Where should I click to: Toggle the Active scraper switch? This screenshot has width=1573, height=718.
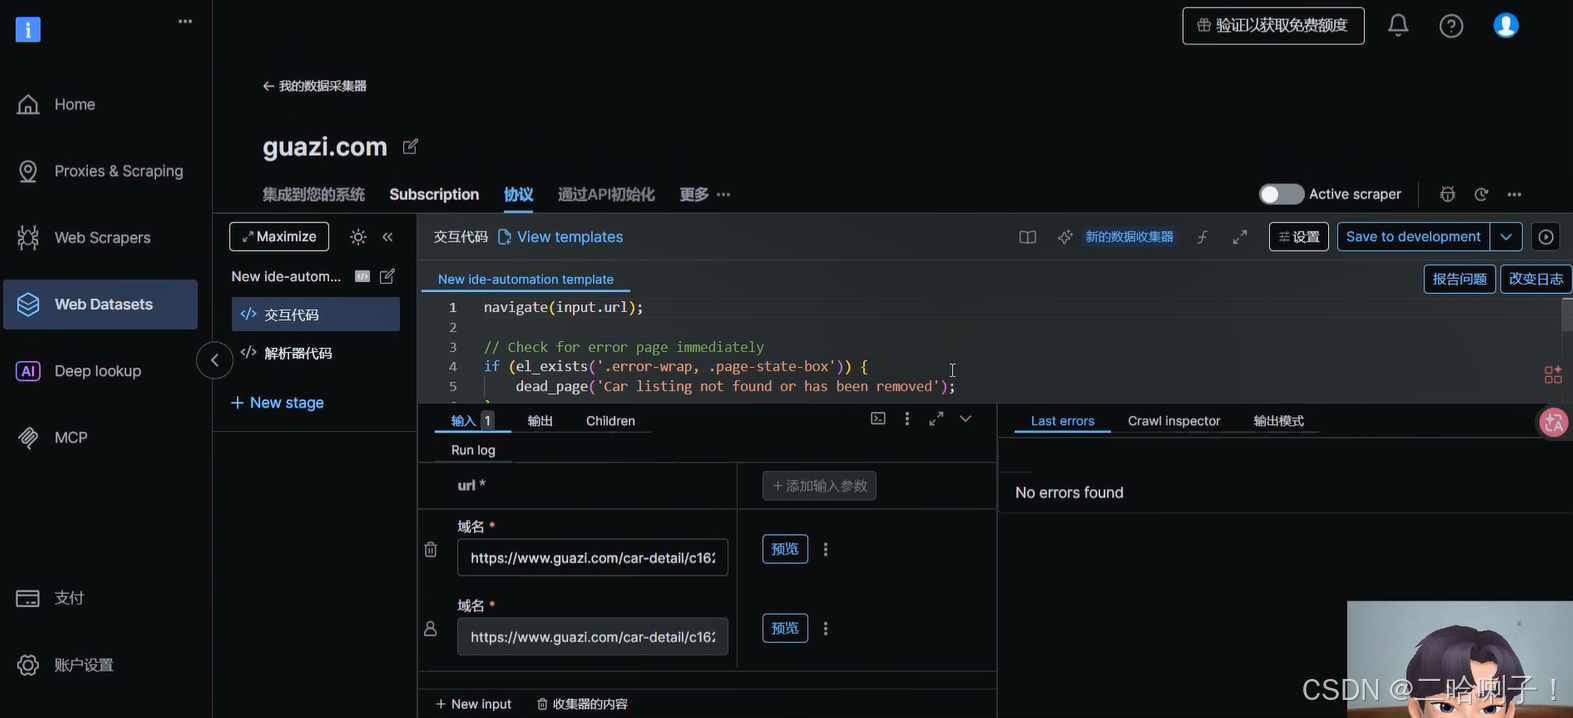[x=1281, y=194]
